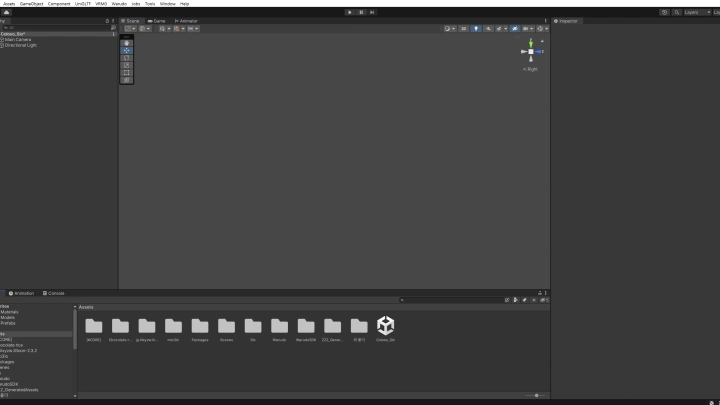Click the Step frame button
The height and width of the screenshot is (405, 720).
pyautogui.click(x=372, y=12)
